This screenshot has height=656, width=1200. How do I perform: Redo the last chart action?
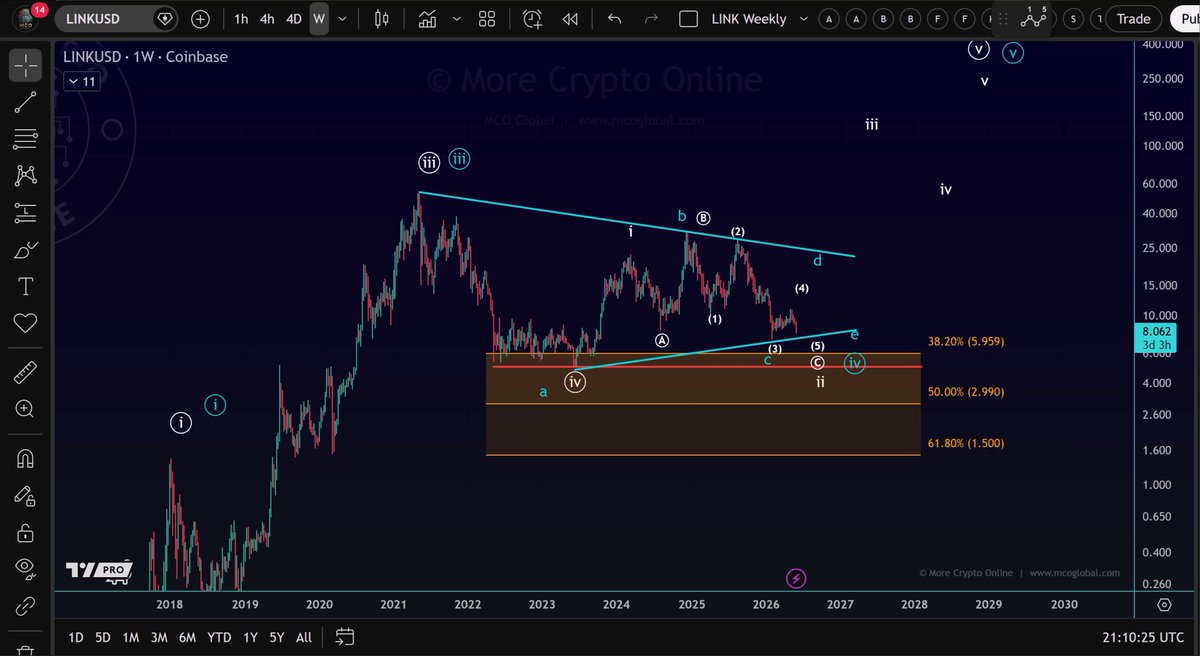pyautogui.click(x=650, y=19)
